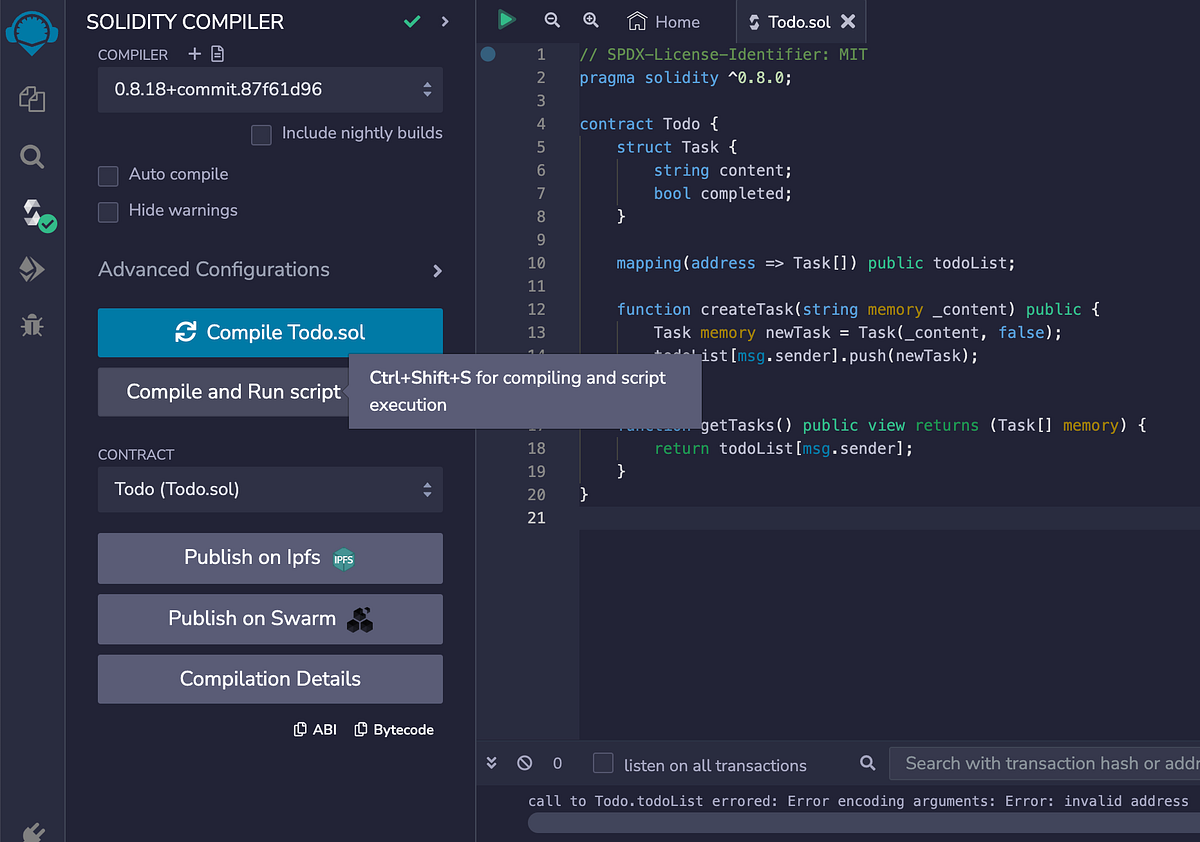The height and width of the screenshot is (842, 1200).
Task: Clear the terminal console output
Action: 524,763
